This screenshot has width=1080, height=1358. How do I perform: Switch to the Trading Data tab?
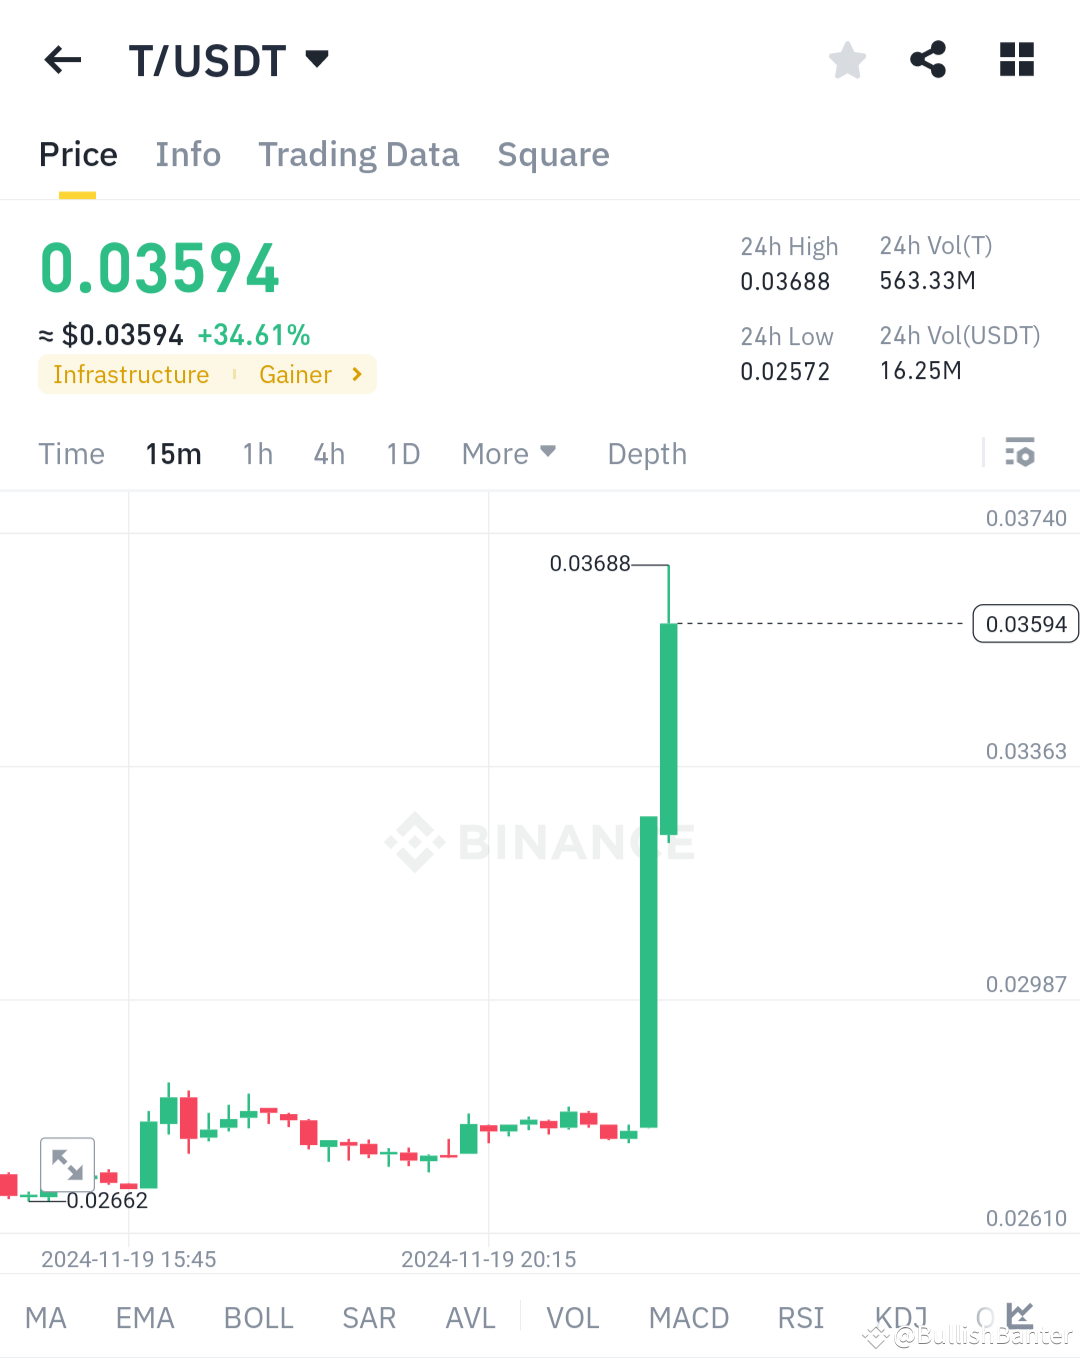pos(358,154)
